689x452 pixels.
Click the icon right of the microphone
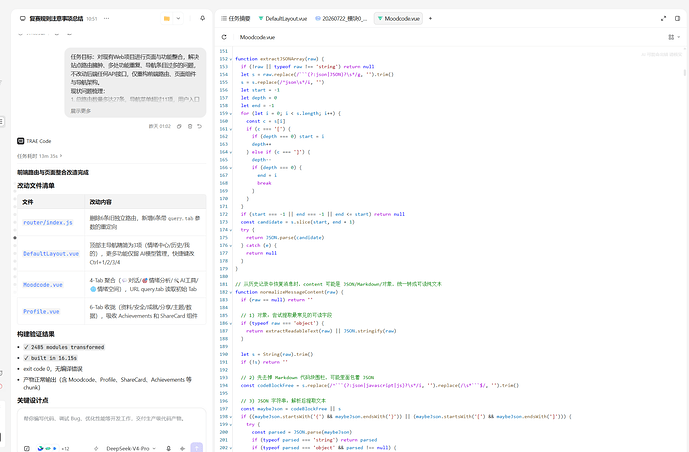(182, 448)
